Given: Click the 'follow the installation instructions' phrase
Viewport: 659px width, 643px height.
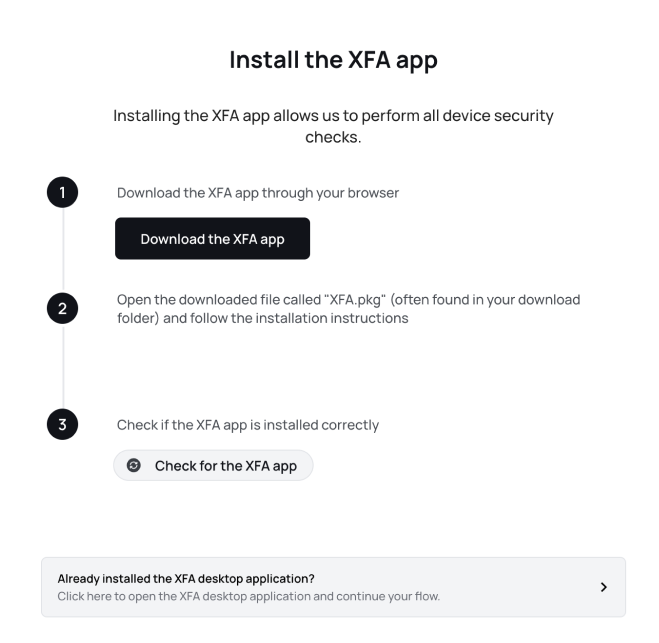Looking at the screenshot, I should (x=299, y=318).
